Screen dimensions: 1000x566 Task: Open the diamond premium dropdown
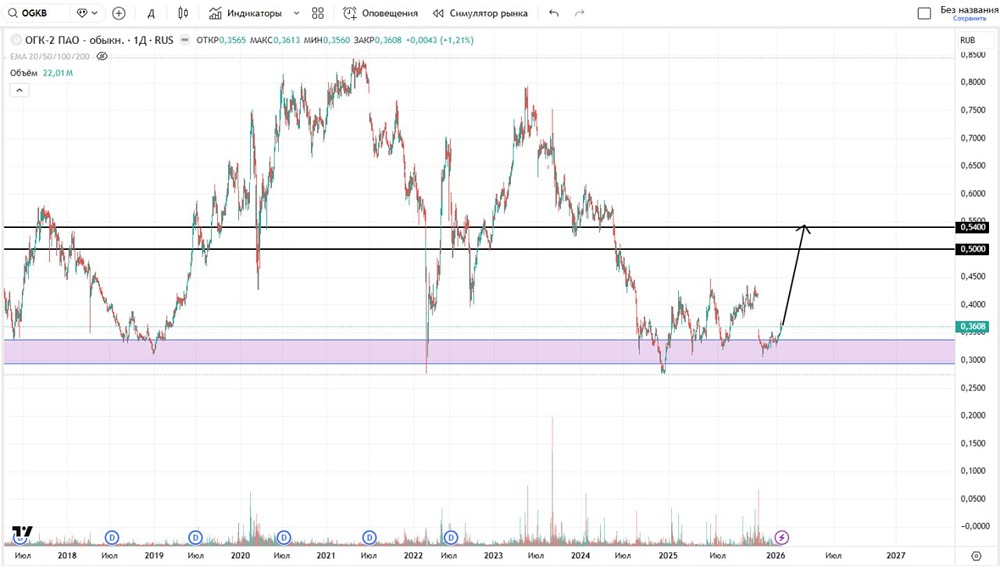[87, 13]
